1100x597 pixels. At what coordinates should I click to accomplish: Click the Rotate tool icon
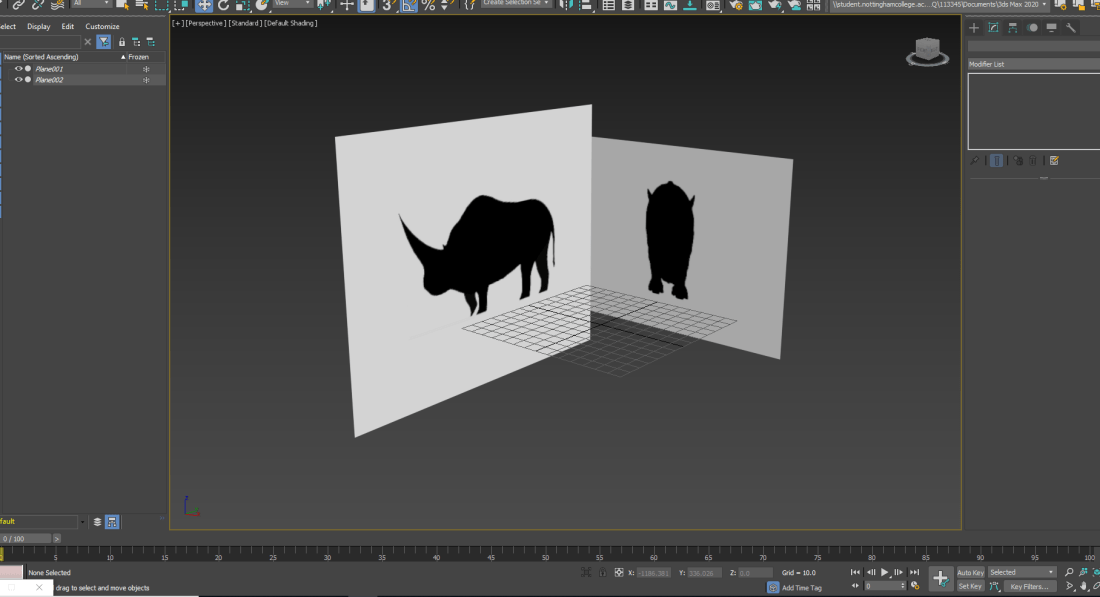click(224, 5)
